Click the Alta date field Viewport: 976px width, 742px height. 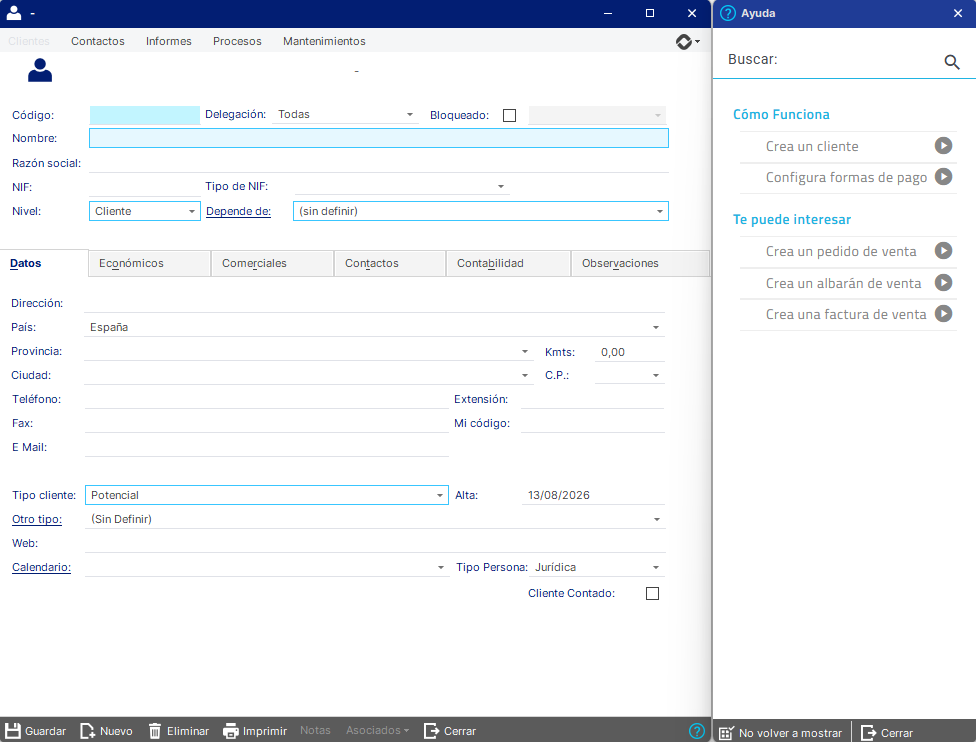593,495
